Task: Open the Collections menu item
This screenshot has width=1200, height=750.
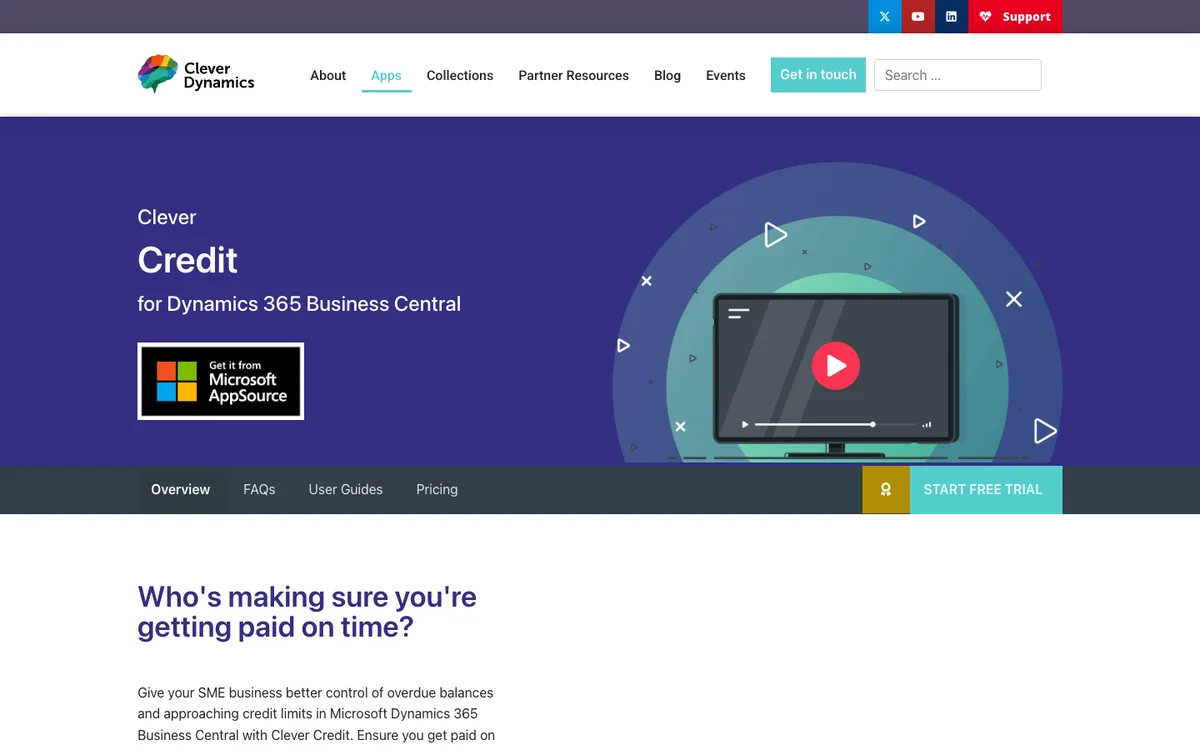Action: pos(460,75)
